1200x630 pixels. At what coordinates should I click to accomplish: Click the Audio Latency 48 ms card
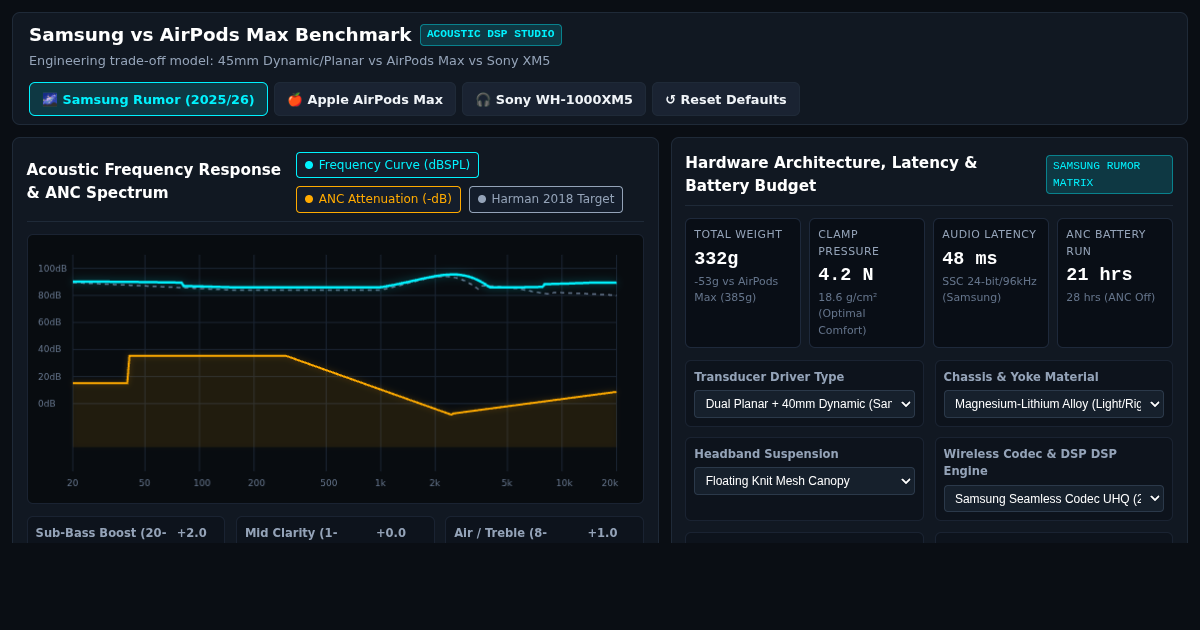991,283
